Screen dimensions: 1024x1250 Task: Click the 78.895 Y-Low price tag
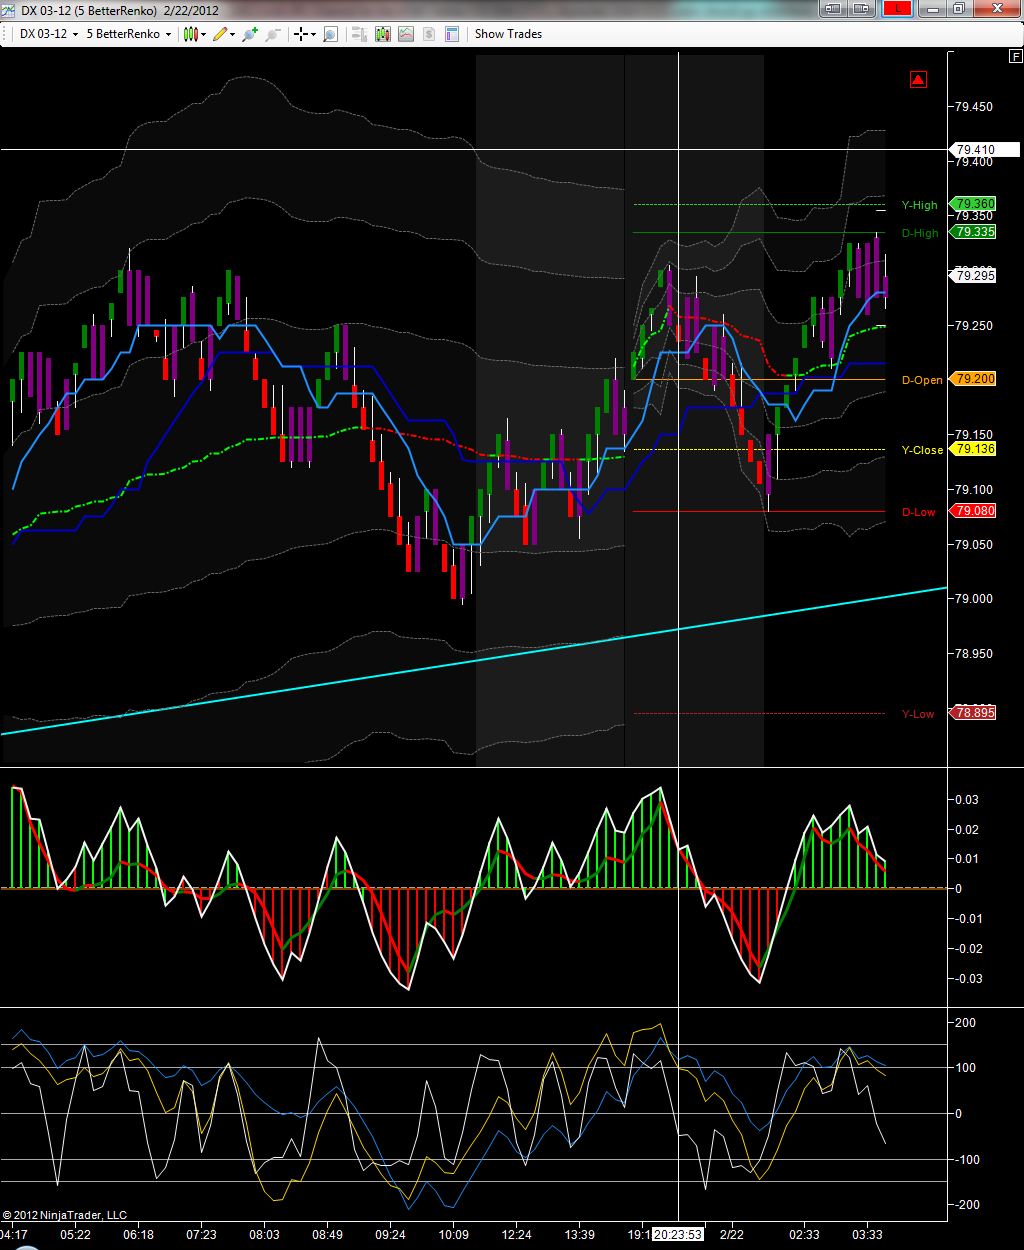(974, 713)
